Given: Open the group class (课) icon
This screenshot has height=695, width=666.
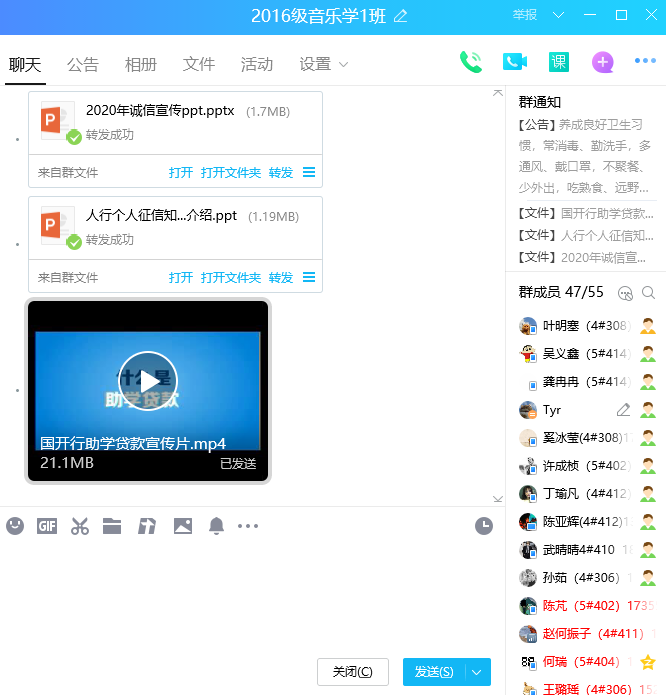Looking at the screenshot, I should click(x=559, y=62).
